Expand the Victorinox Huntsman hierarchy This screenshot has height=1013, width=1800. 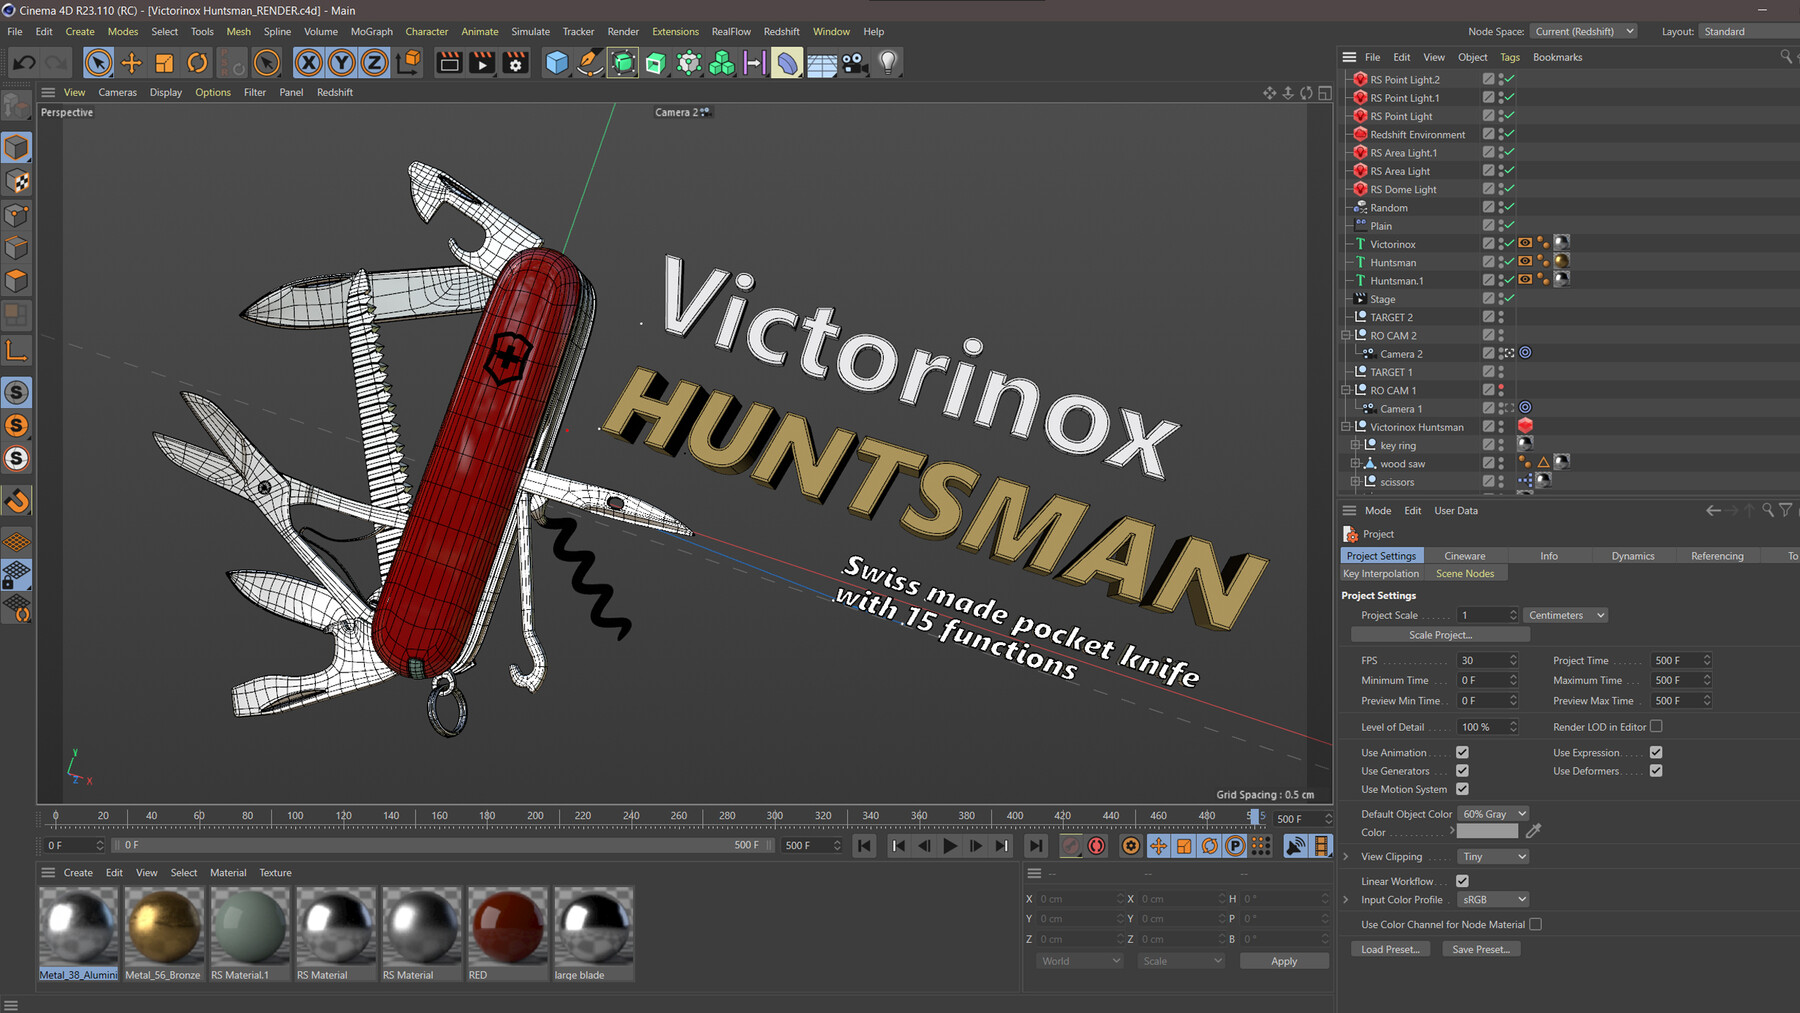[x=1346, y=426]
